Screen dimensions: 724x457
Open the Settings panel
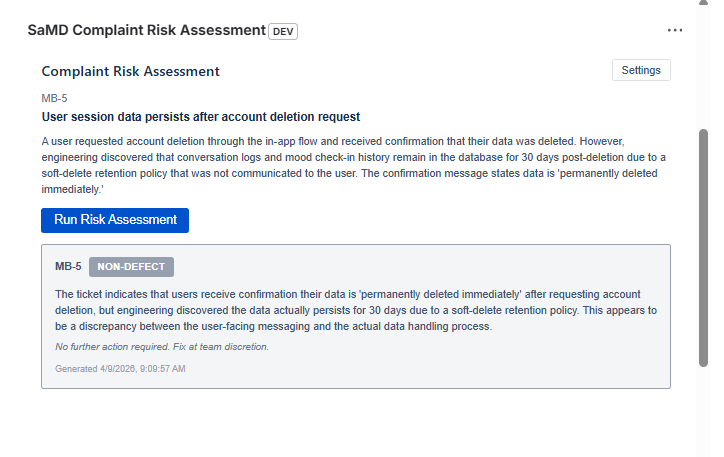point(641,70)
